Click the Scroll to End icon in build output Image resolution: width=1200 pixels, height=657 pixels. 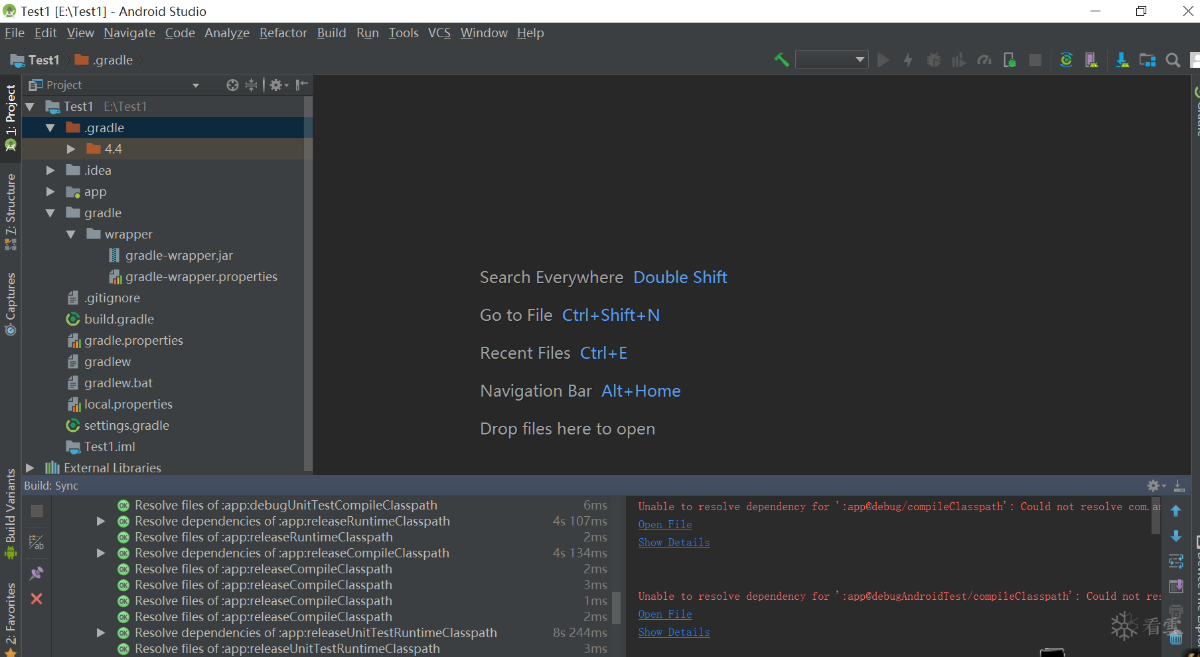tap(1176, 586)
